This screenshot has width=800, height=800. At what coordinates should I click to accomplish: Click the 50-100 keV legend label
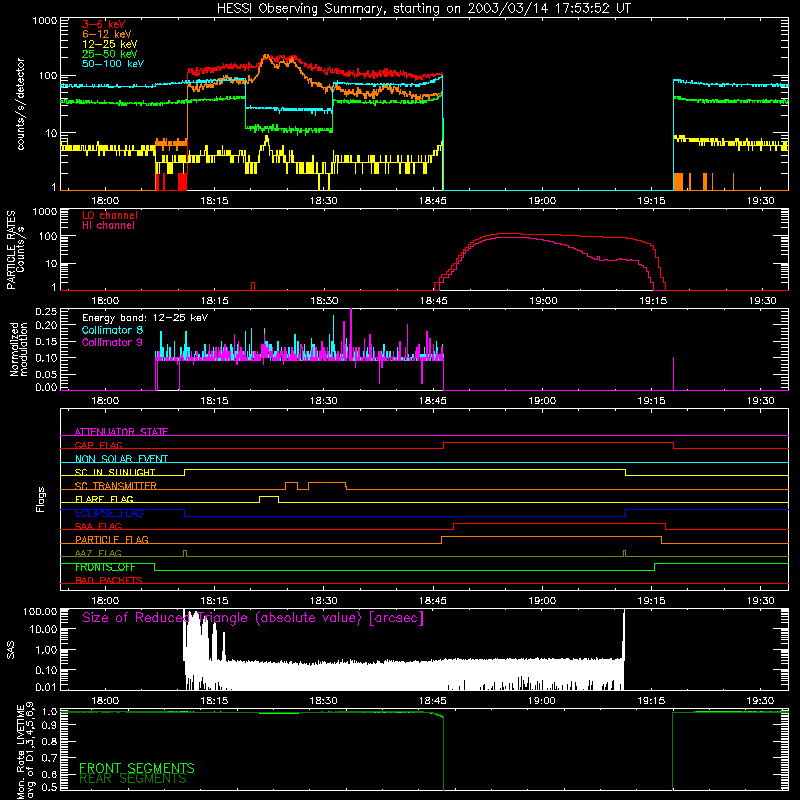pos(113,64)
